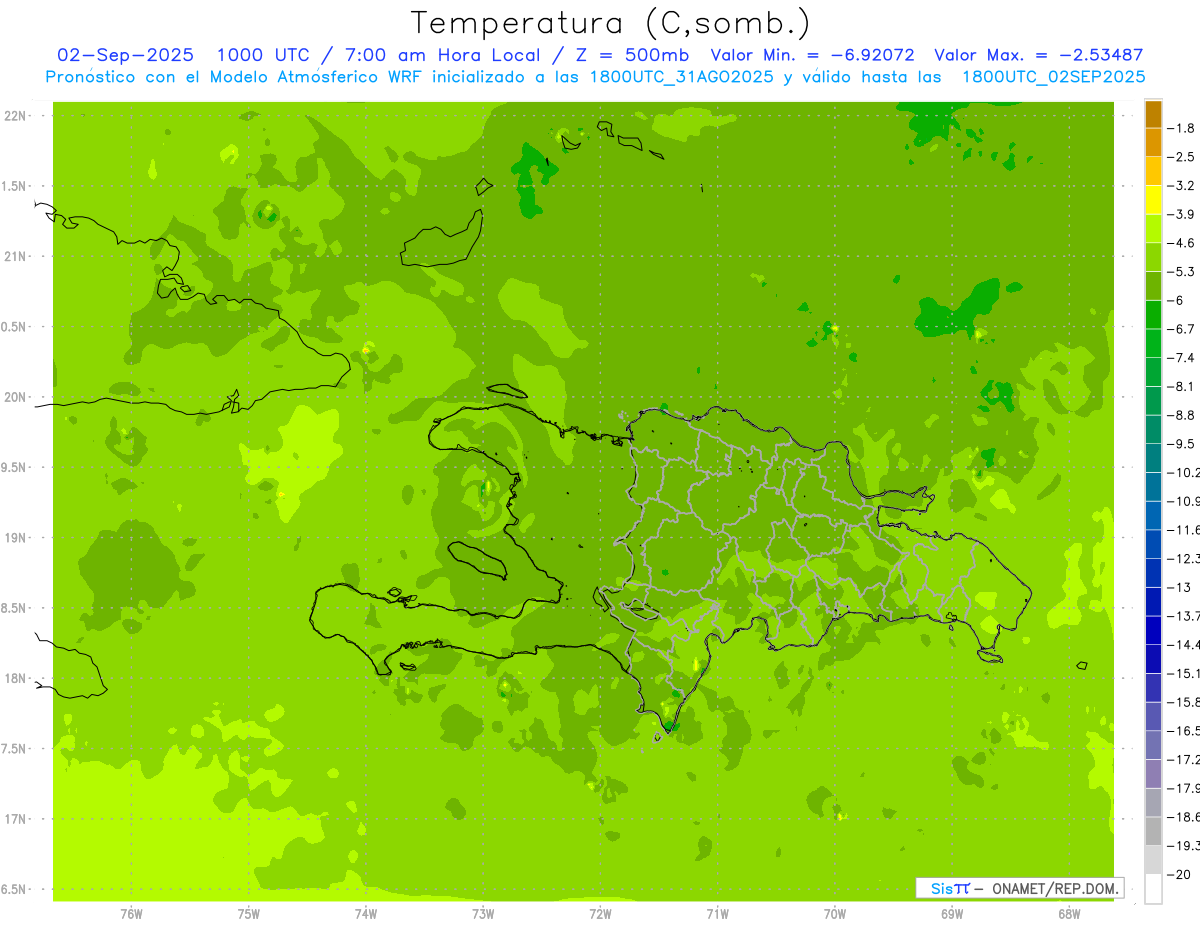Pick the green swatch between -6.7 and -7.4
Image resolution: width=1200 pixels, height=927 pixels.
click(x=1153, y=343)
